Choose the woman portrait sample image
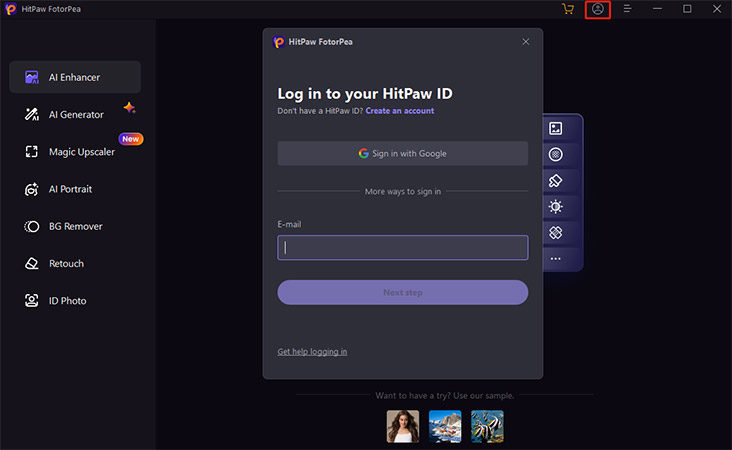 [x=403, y=426]
